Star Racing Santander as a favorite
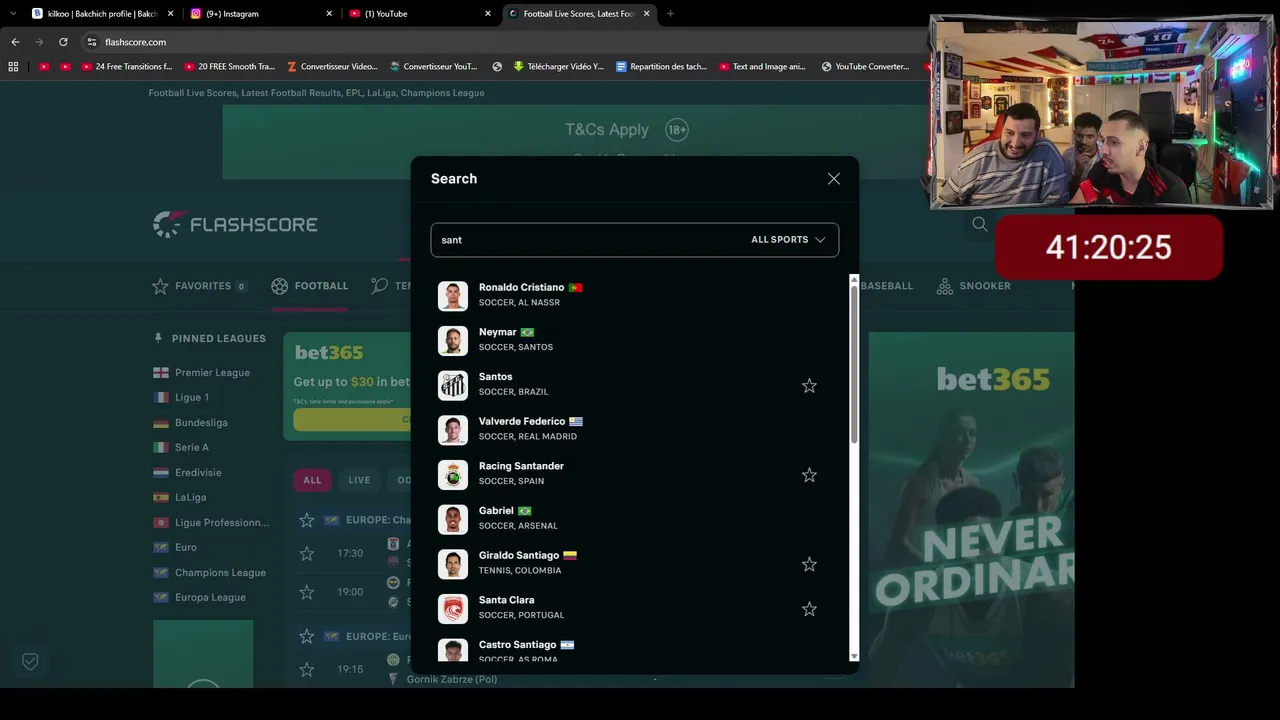The image size is (1280, 720). (x=809, y=475)
